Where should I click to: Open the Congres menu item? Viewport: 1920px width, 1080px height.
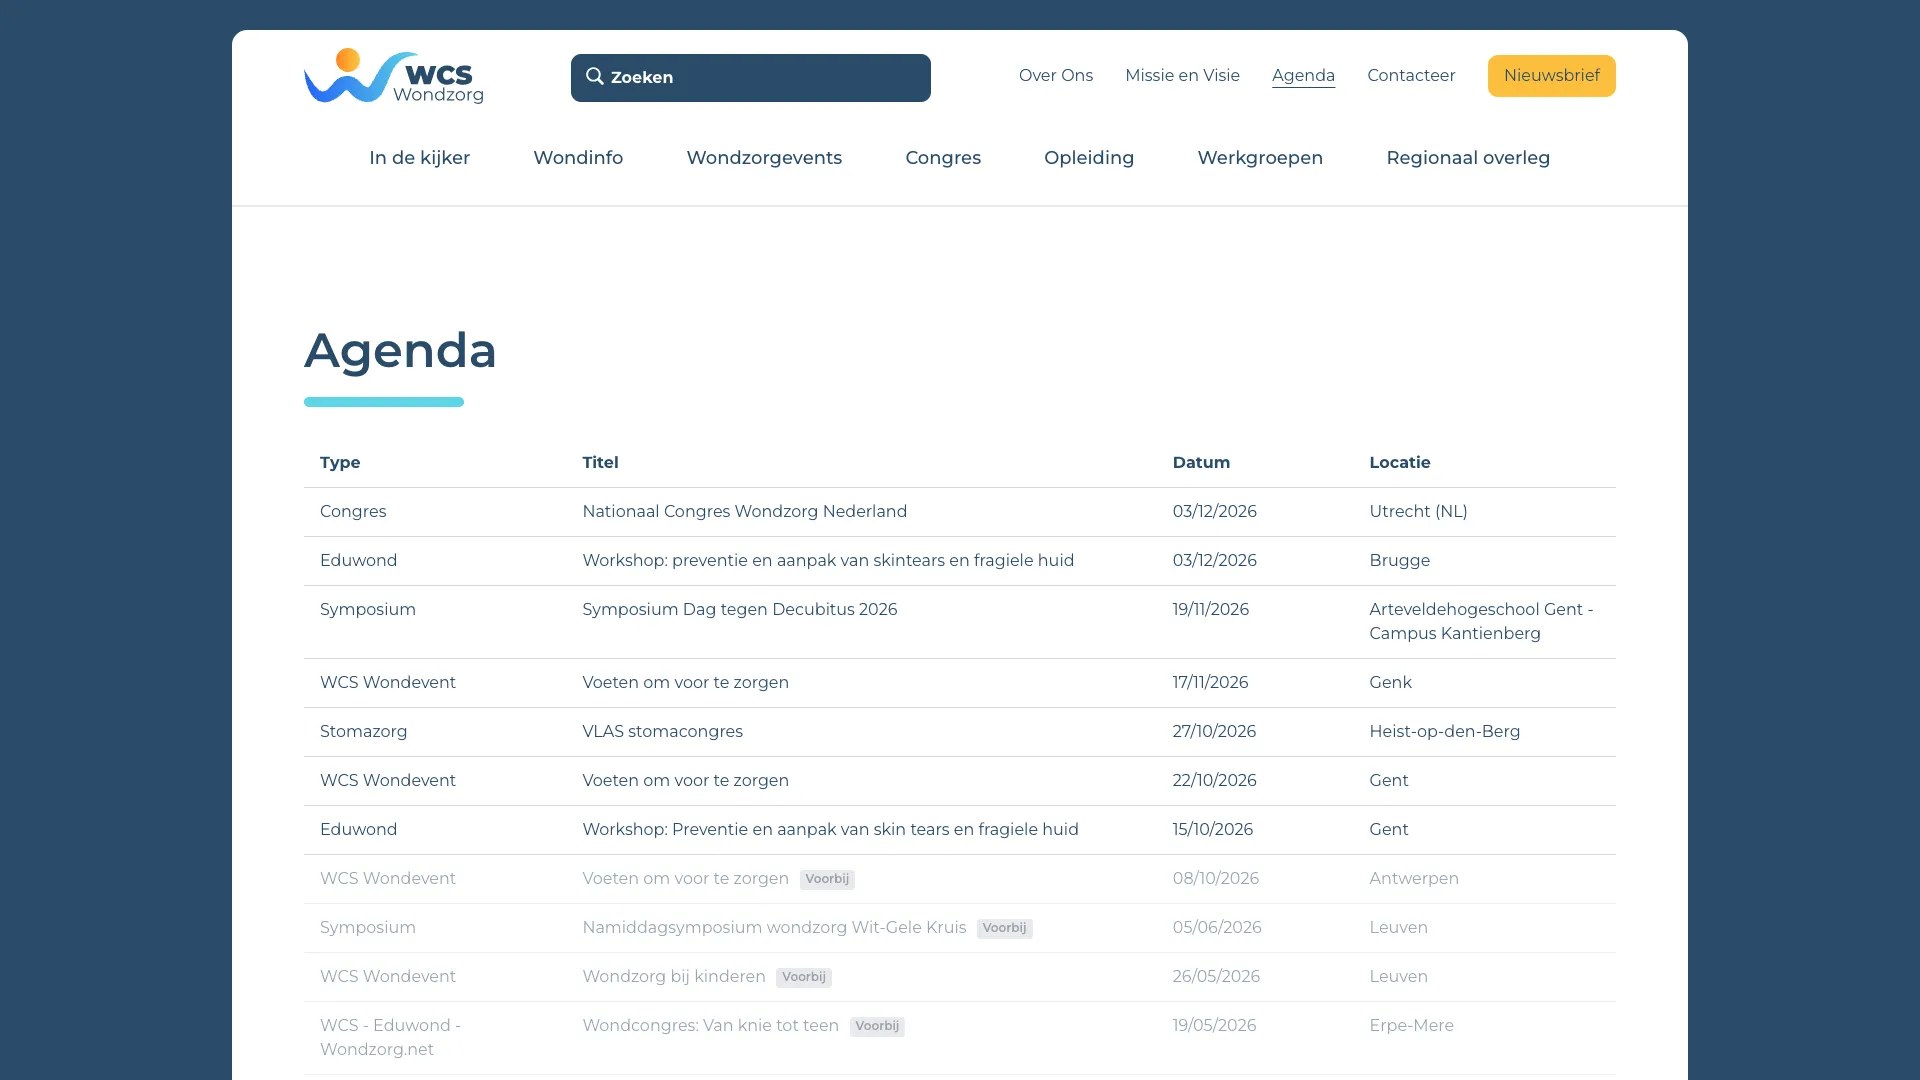(x=943, y=158)
